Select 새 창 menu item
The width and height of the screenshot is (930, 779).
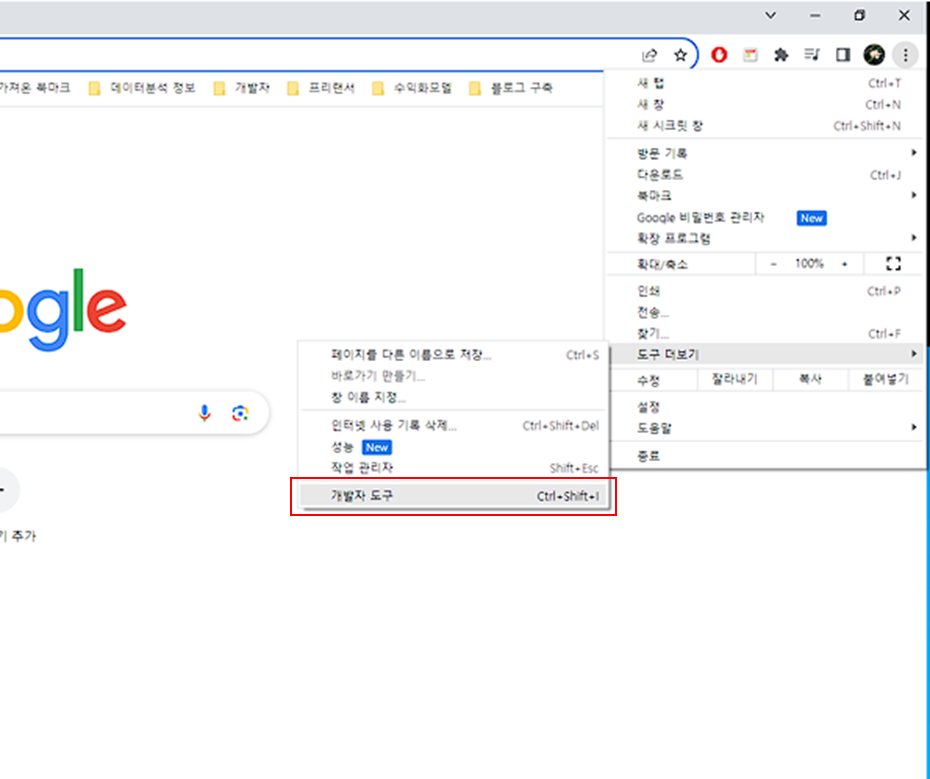(x=766, y=104)
